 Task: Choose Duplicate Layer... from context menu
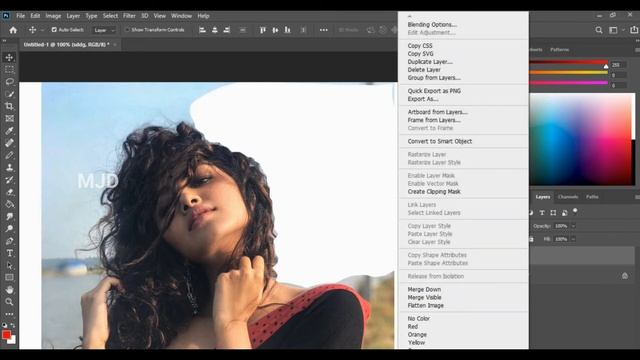click(x=430, y=62)
